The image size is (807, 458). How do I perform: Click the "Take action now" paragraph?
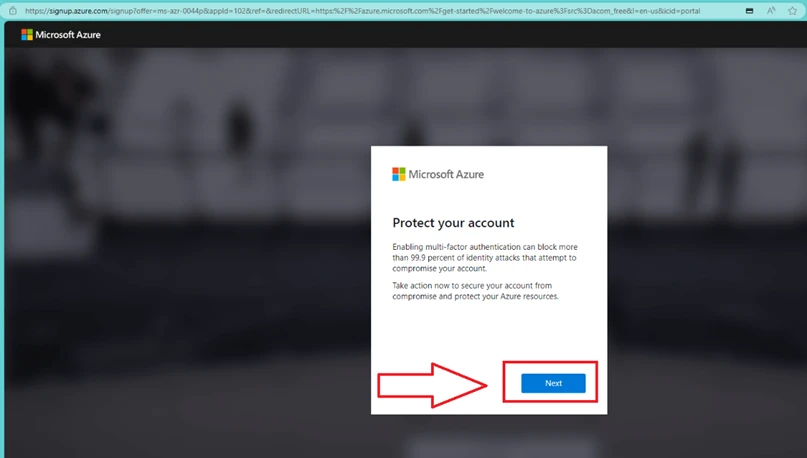coord(476,291)
